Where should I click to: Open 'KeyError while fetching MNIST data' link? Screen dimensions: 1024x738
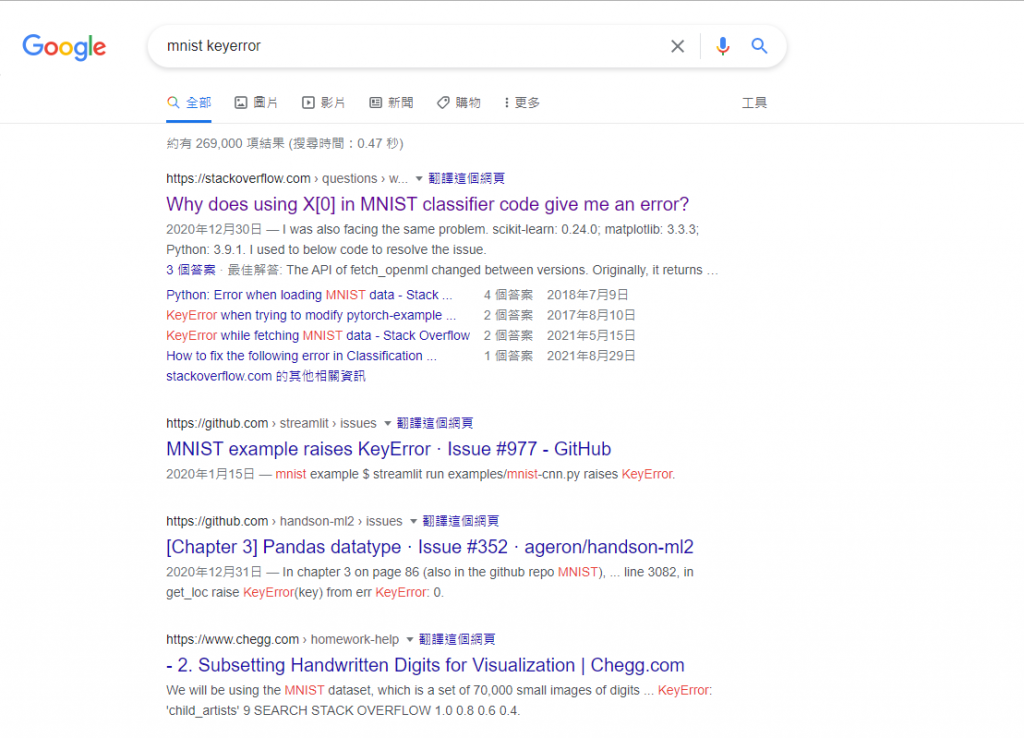[318, 335]
